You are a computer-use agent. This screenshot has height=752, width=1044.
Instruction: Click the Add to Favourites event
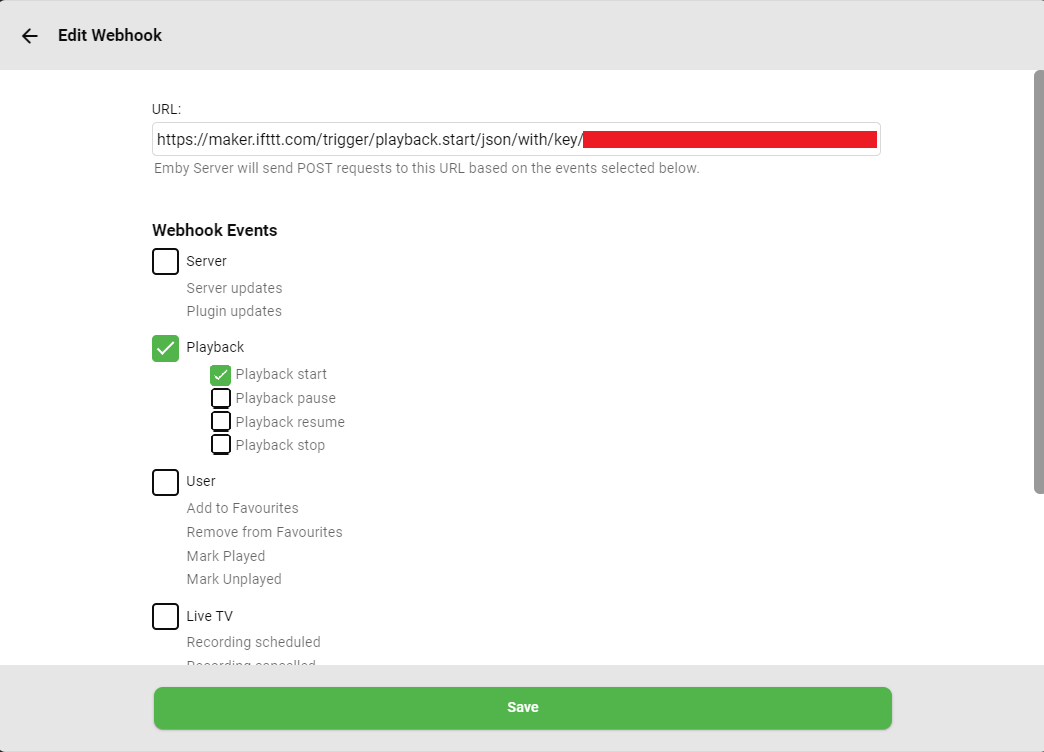tap(242, 508)
